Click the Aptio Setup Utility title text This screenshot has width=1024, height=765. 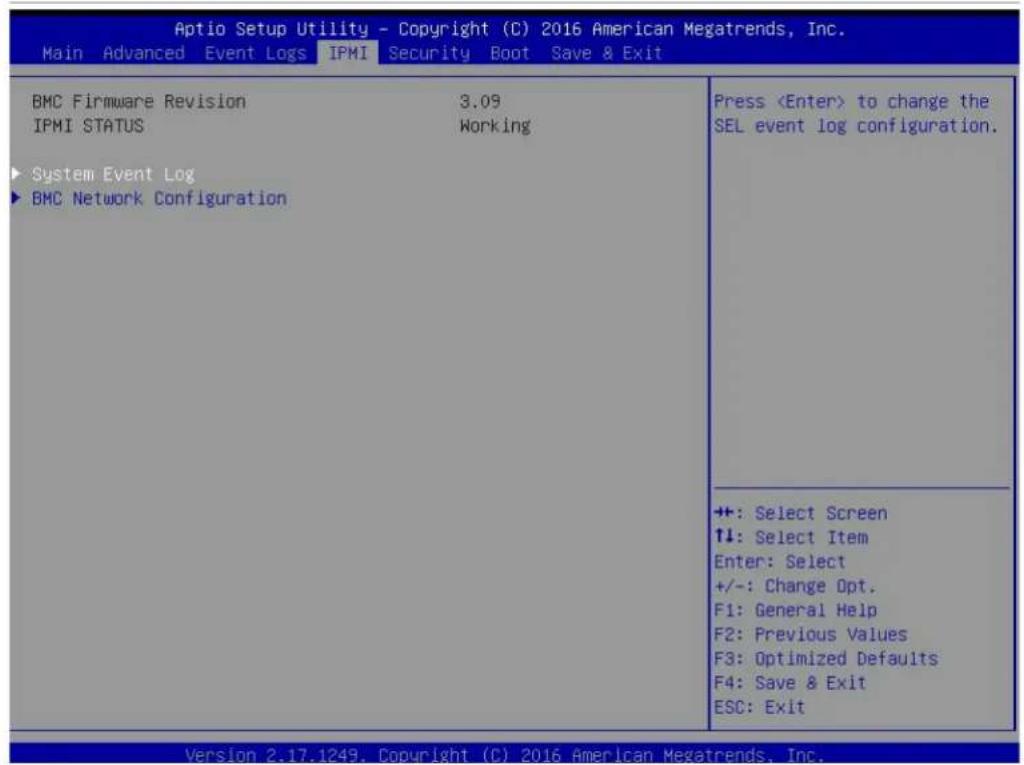[x=509, y=29]
